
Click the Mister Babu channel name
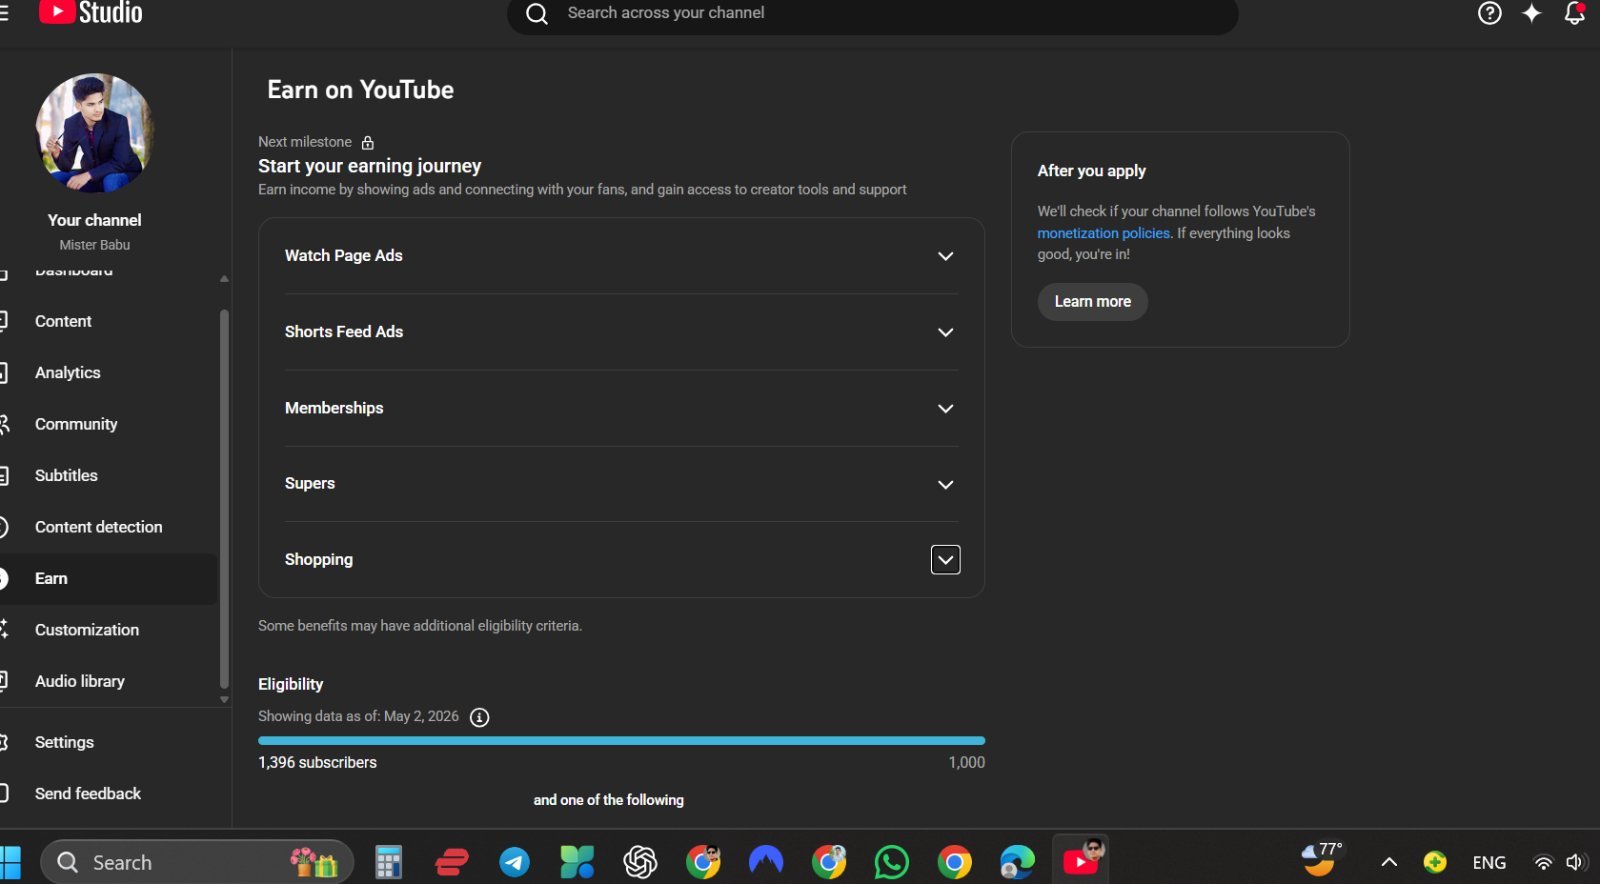click(x=94, y=245)
